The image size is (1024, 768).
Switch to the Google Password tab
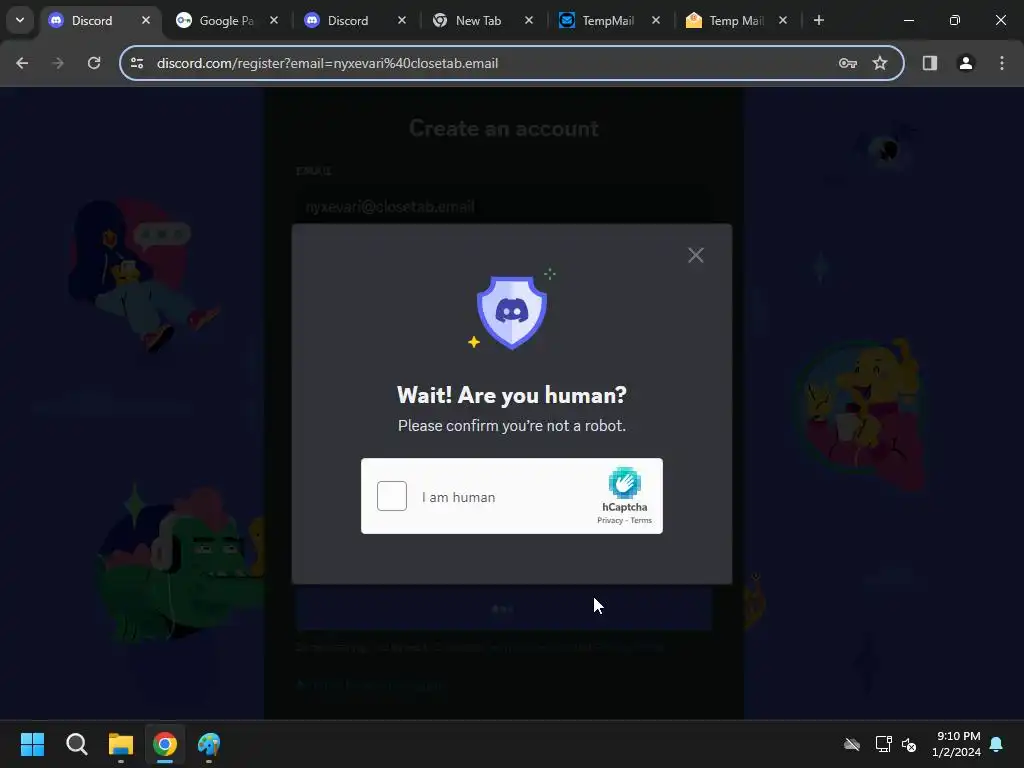coord(225,20)
